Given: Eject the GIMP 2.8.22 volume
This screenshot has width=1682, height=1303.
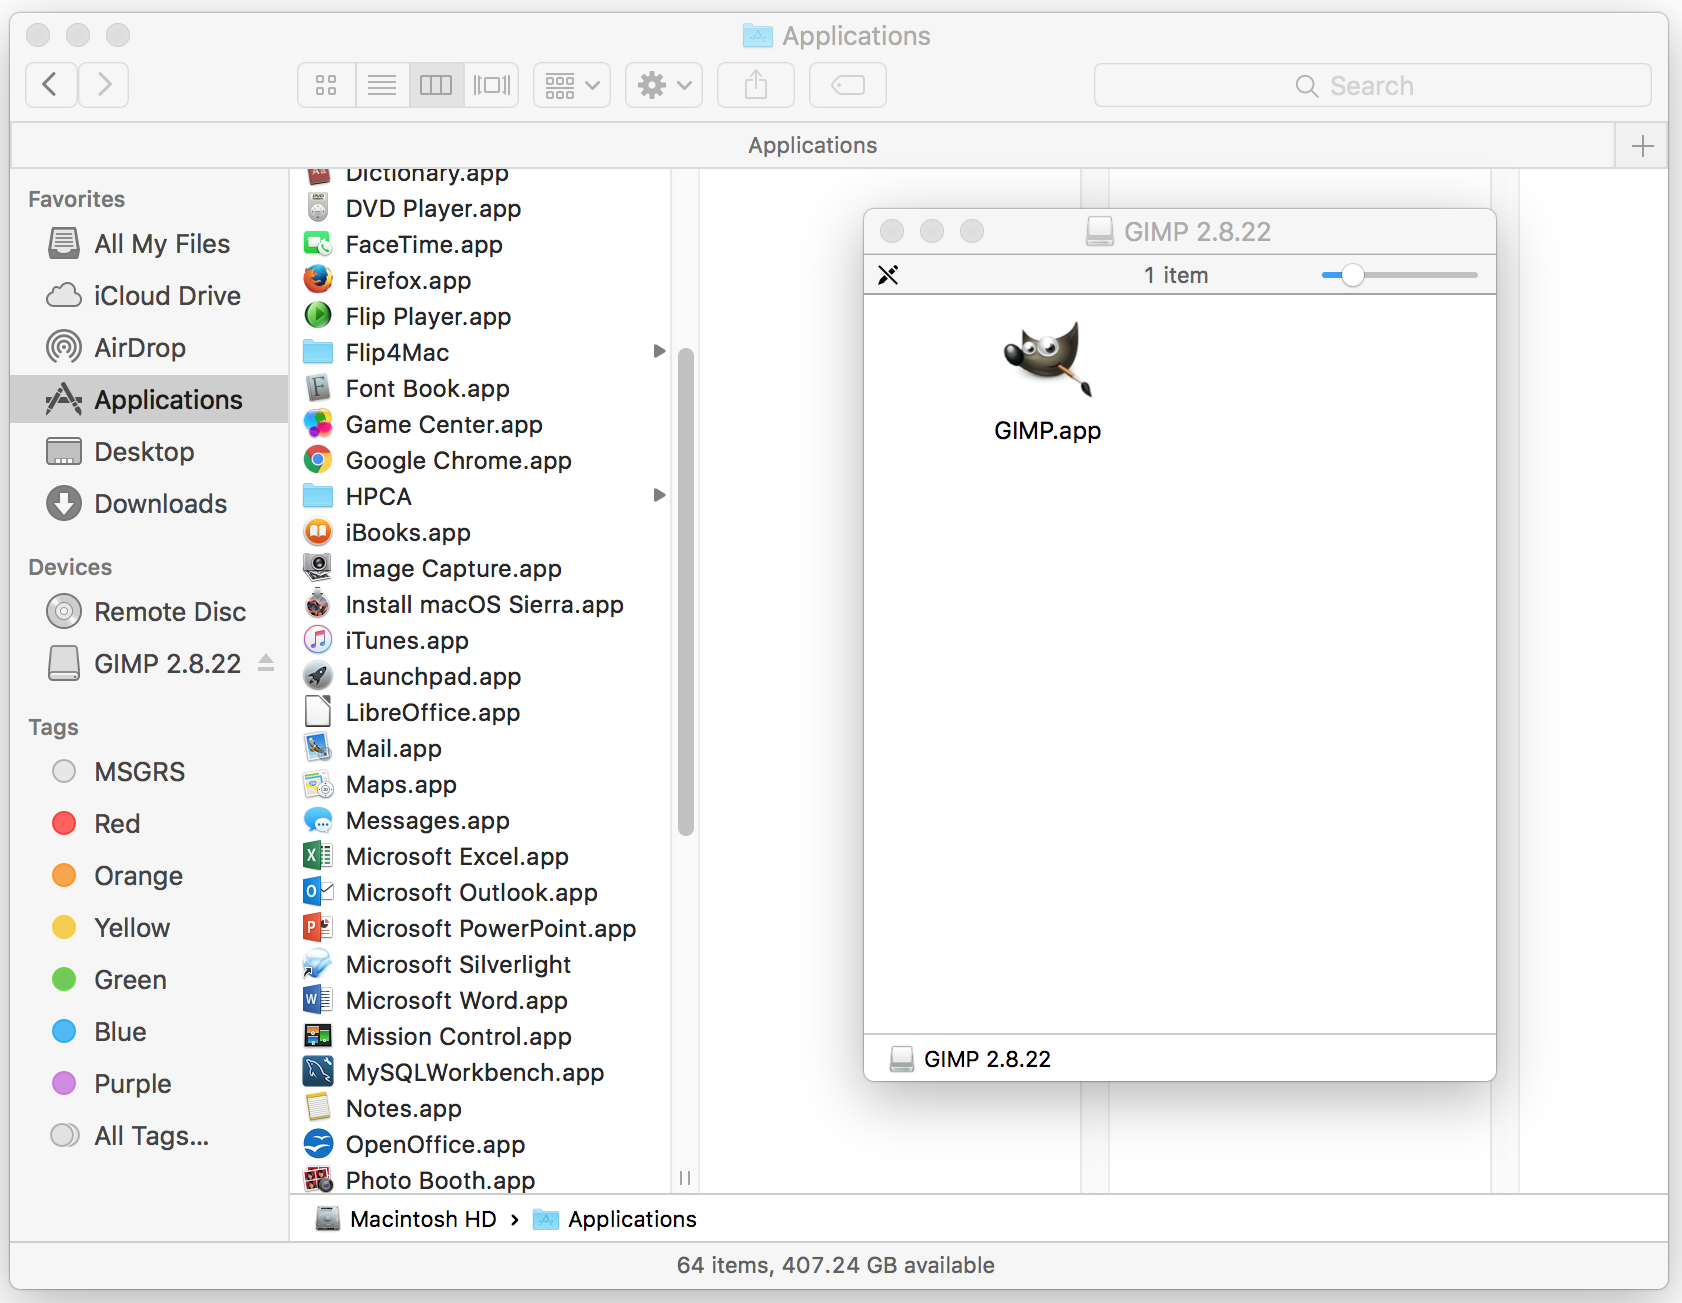Looking at the screenshot, I should 266,663.
